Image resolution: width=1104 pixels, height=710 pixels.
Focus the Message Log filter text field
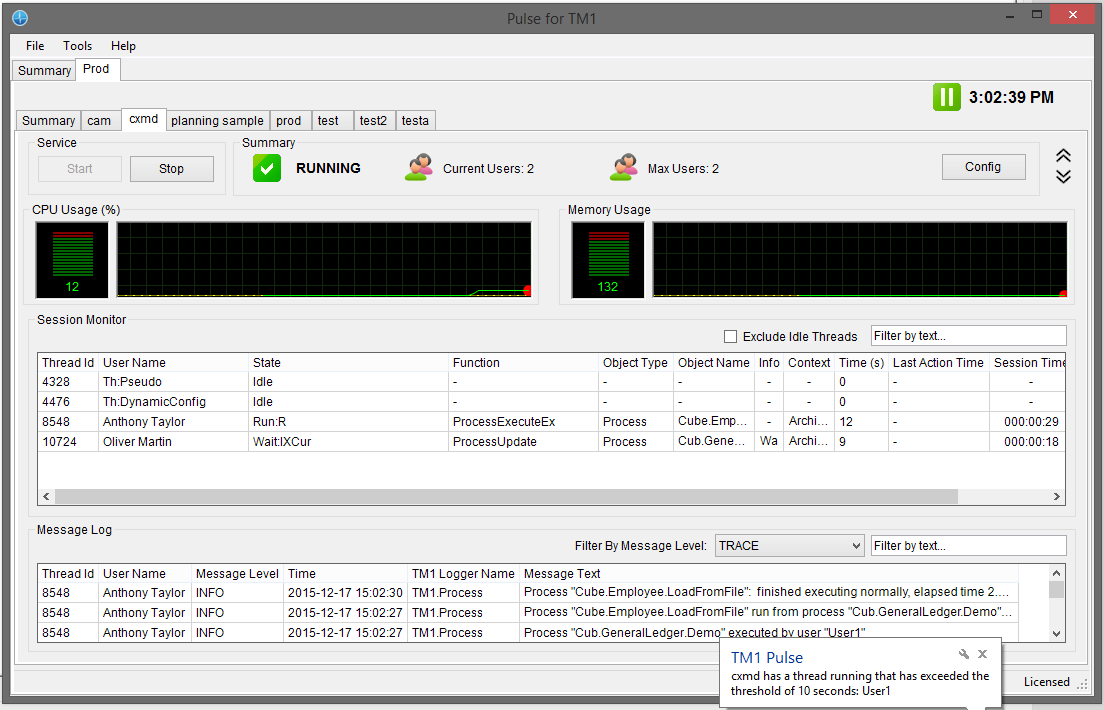coord(969,546)
